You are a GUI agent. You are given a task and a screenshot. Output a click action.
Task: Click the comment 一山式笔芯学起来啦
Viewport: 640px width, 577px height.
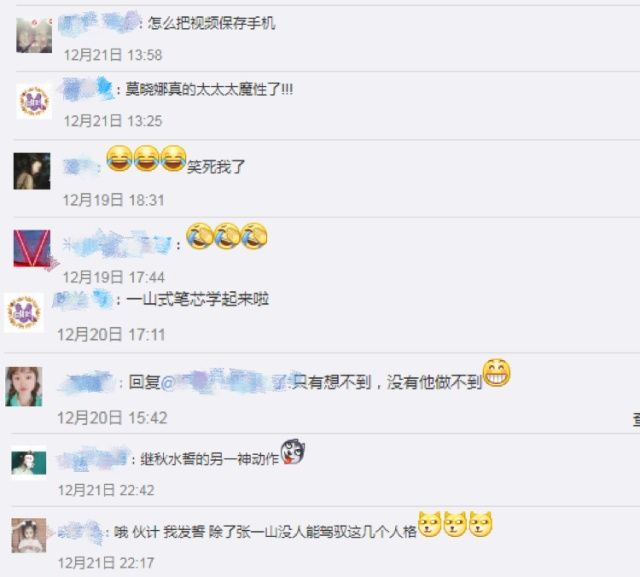click(x=197, y=300)
